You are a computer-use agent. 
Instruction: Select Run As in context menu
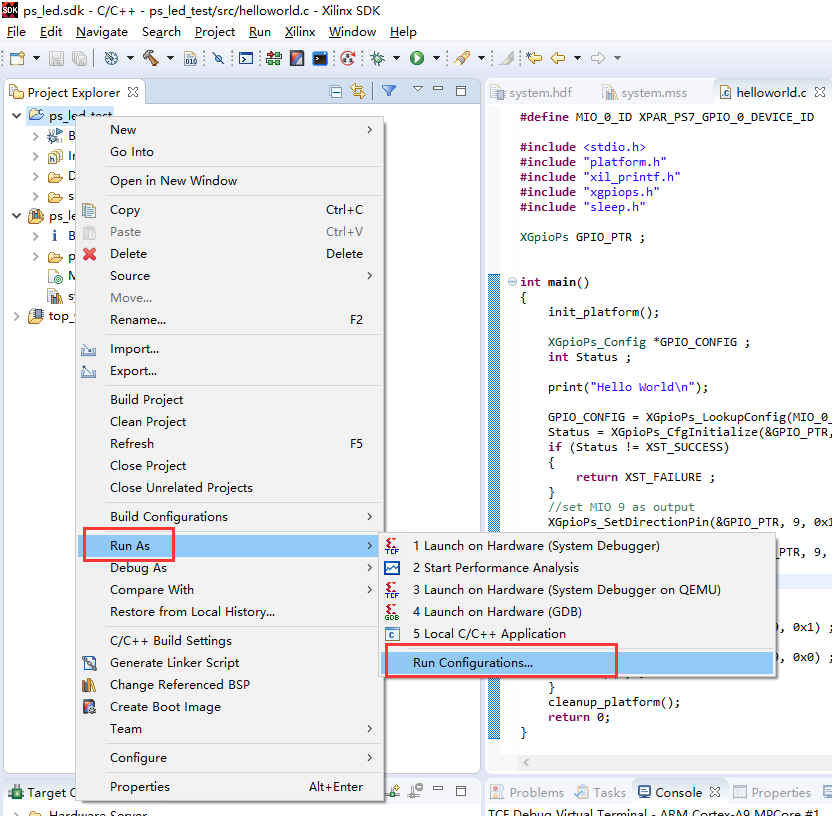click(229, 546)
